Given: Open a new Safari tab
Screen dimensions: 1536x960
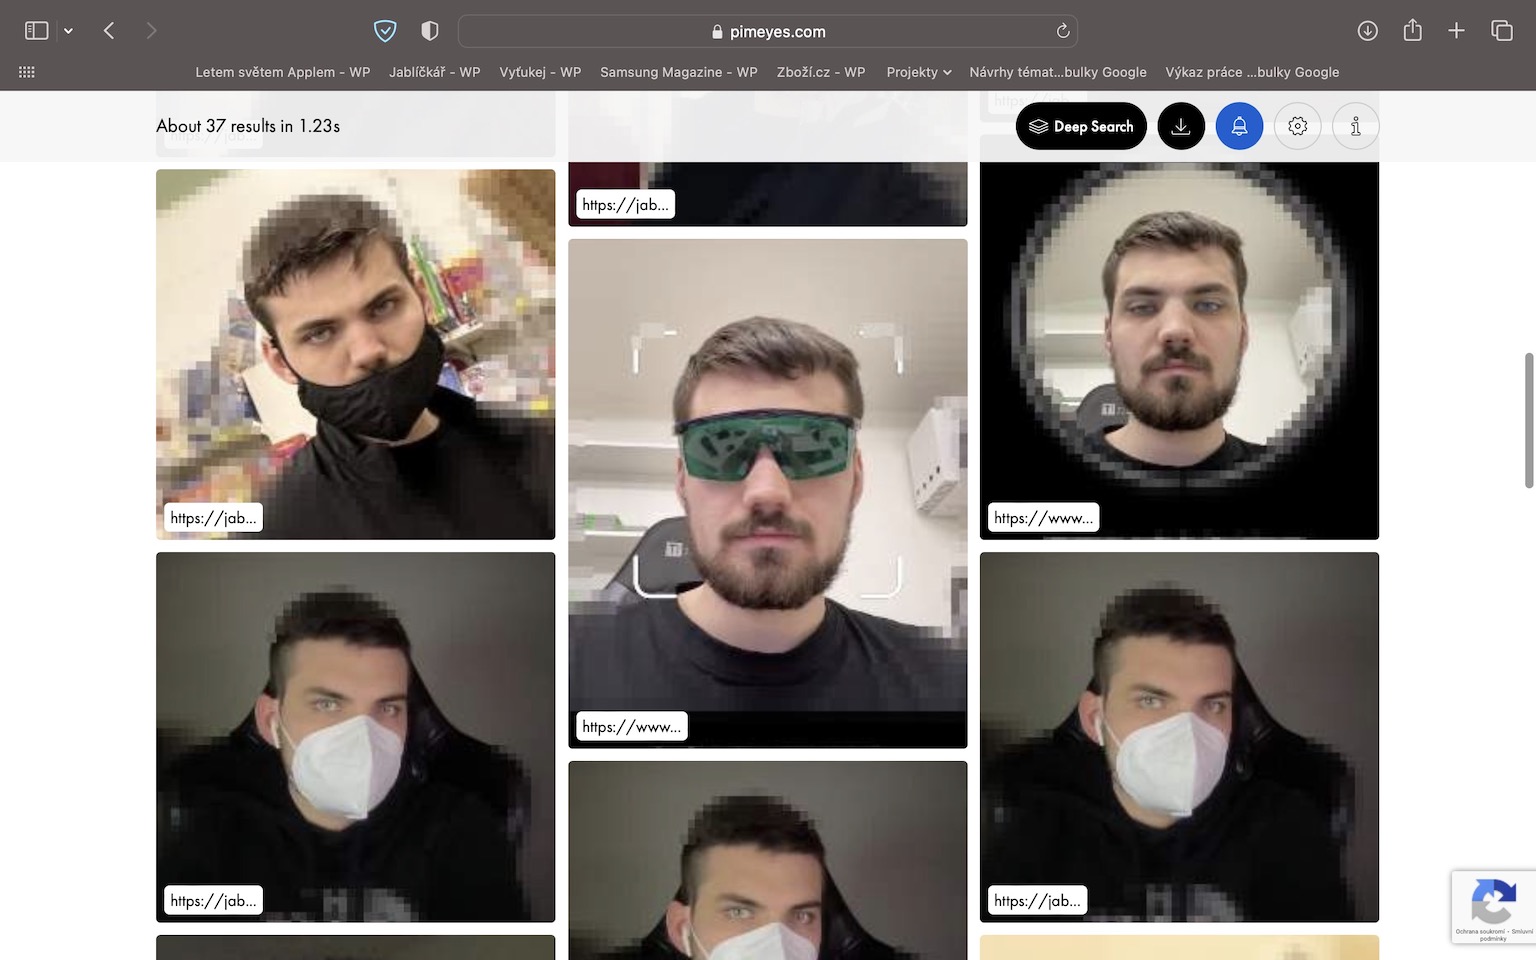Looking at the screenshot, I should pyautogui.click(x=1456, y=31).
